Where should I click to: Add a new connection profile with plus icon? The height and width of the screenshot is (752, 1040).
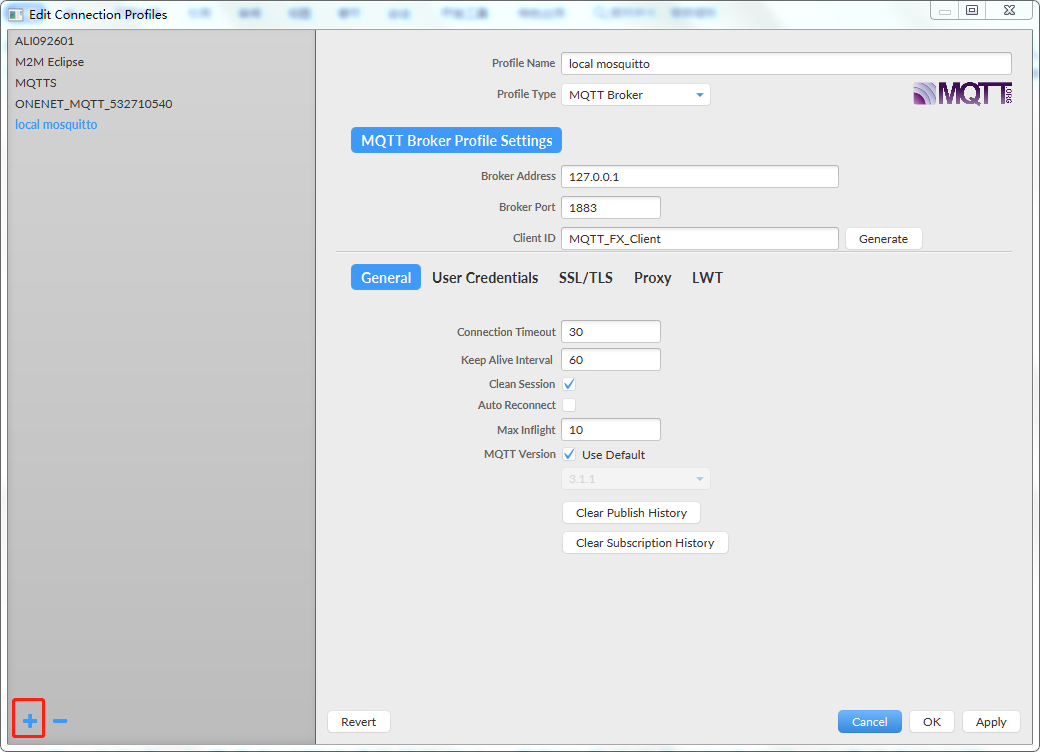click(29, 721)
